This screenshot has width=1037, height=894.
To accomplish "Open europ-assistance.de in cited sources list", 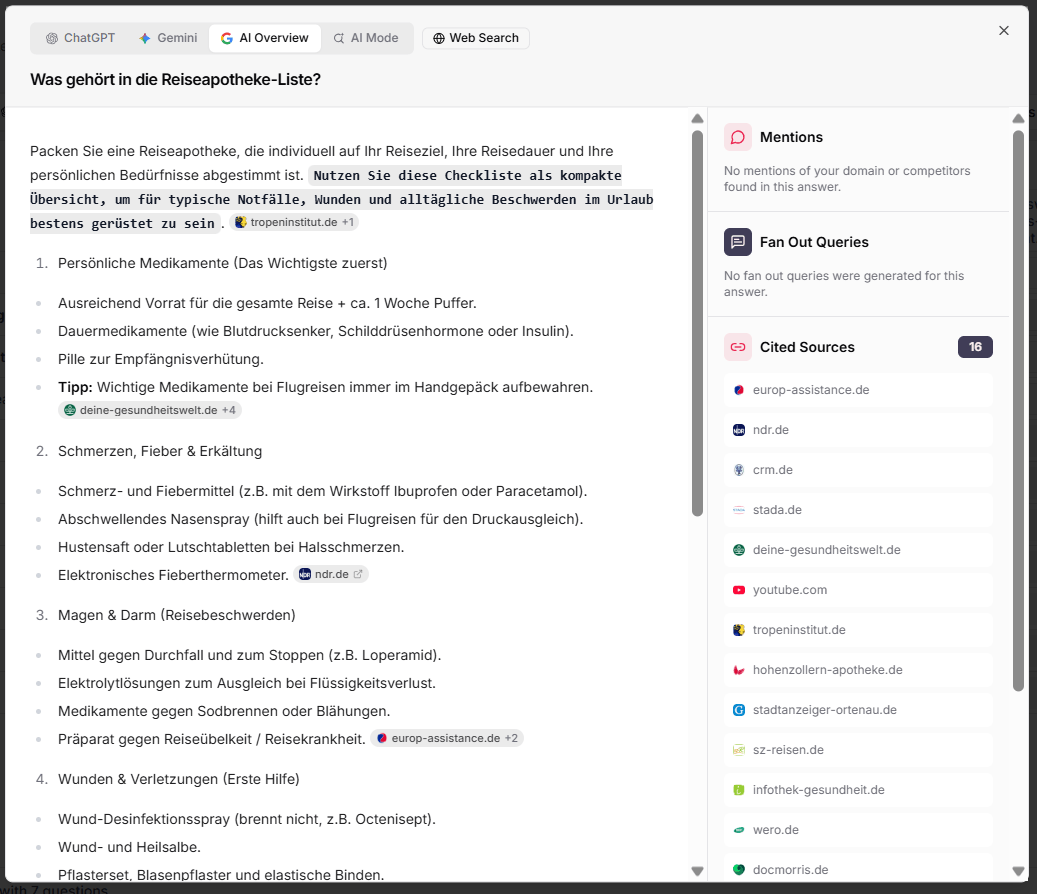I will (x=858, y=390).
